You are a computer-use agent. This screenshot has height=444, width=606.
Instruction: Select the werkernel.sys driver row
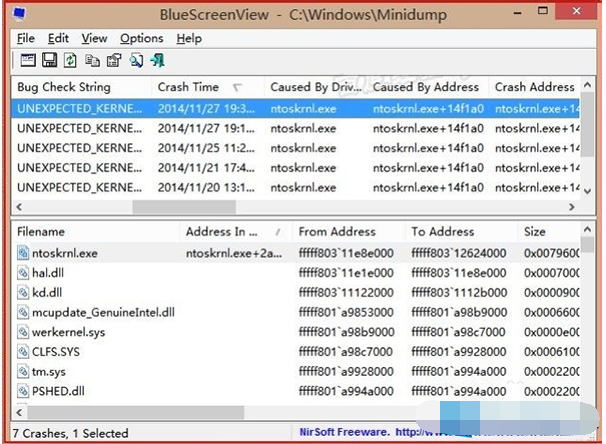point(60,331)
